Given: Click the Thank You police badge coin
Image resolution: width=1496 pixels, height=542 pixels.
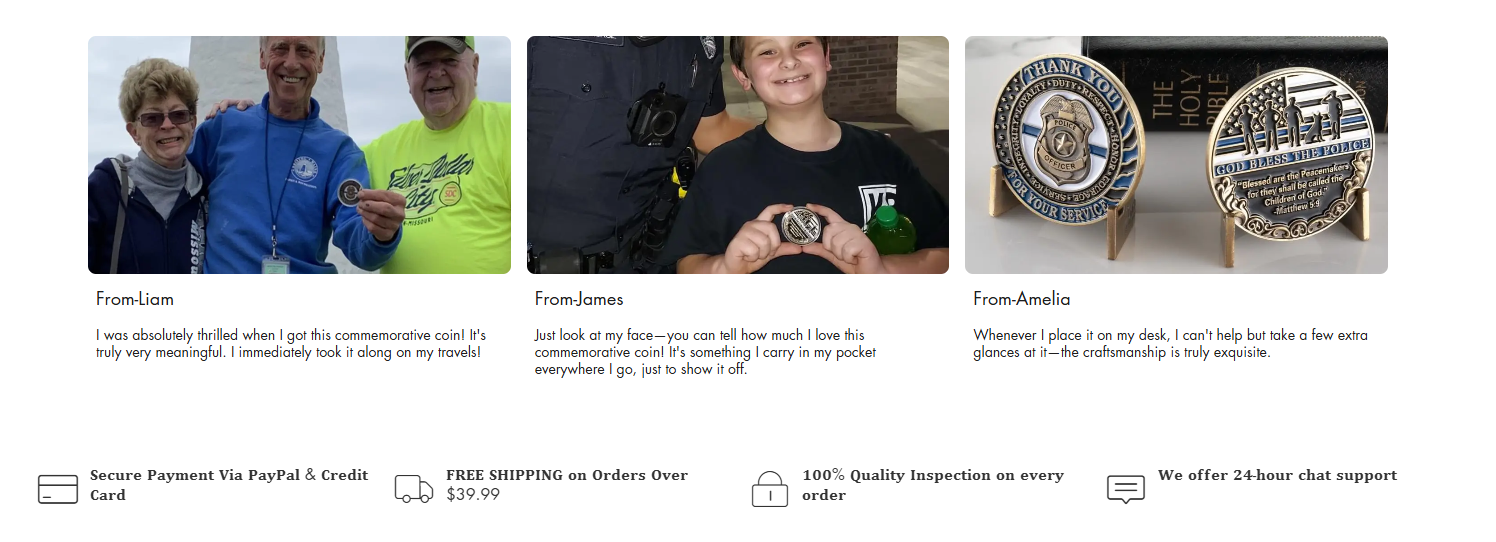Looking at the screenshot, I should tap(1063, 138).
